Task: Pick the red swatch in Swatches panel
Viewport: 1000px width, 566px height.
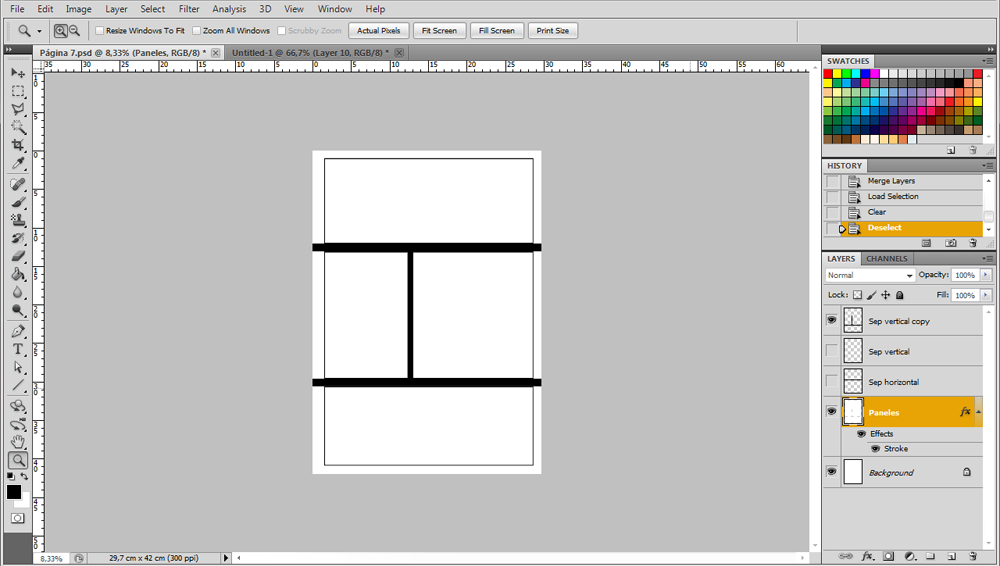Action: click(828, 74)
